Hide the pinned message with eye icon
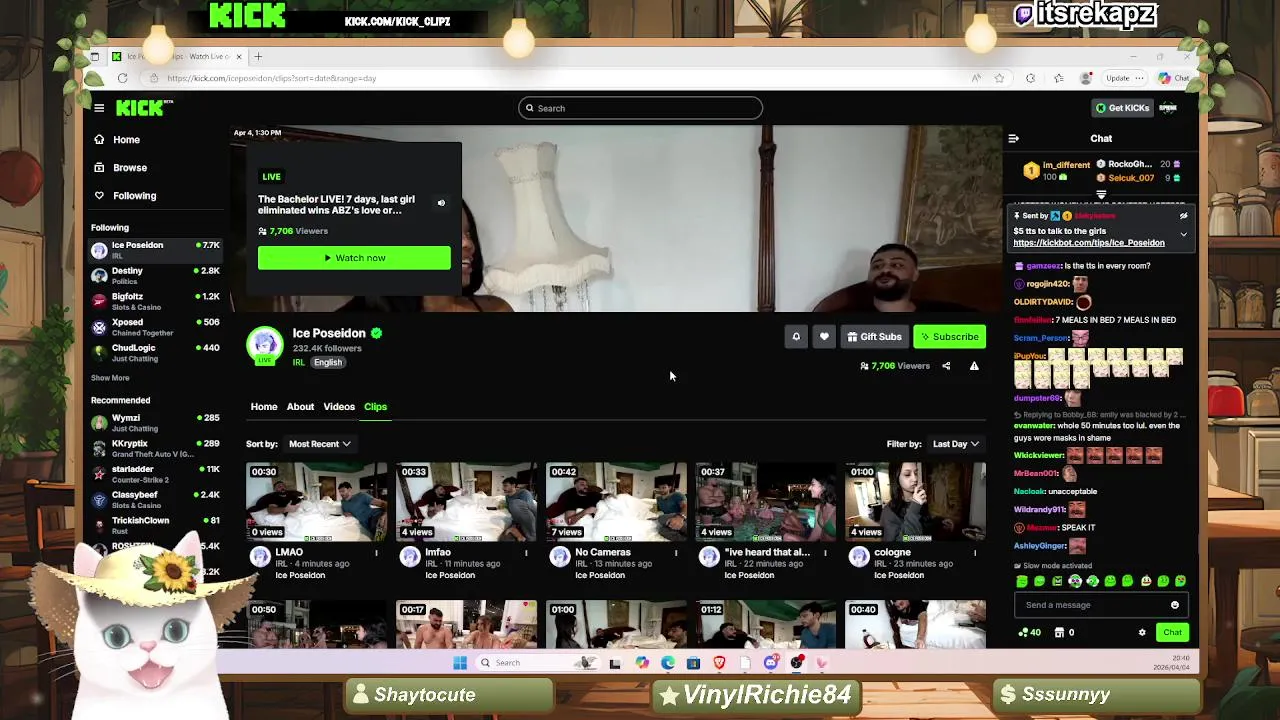 (1183, 216)
